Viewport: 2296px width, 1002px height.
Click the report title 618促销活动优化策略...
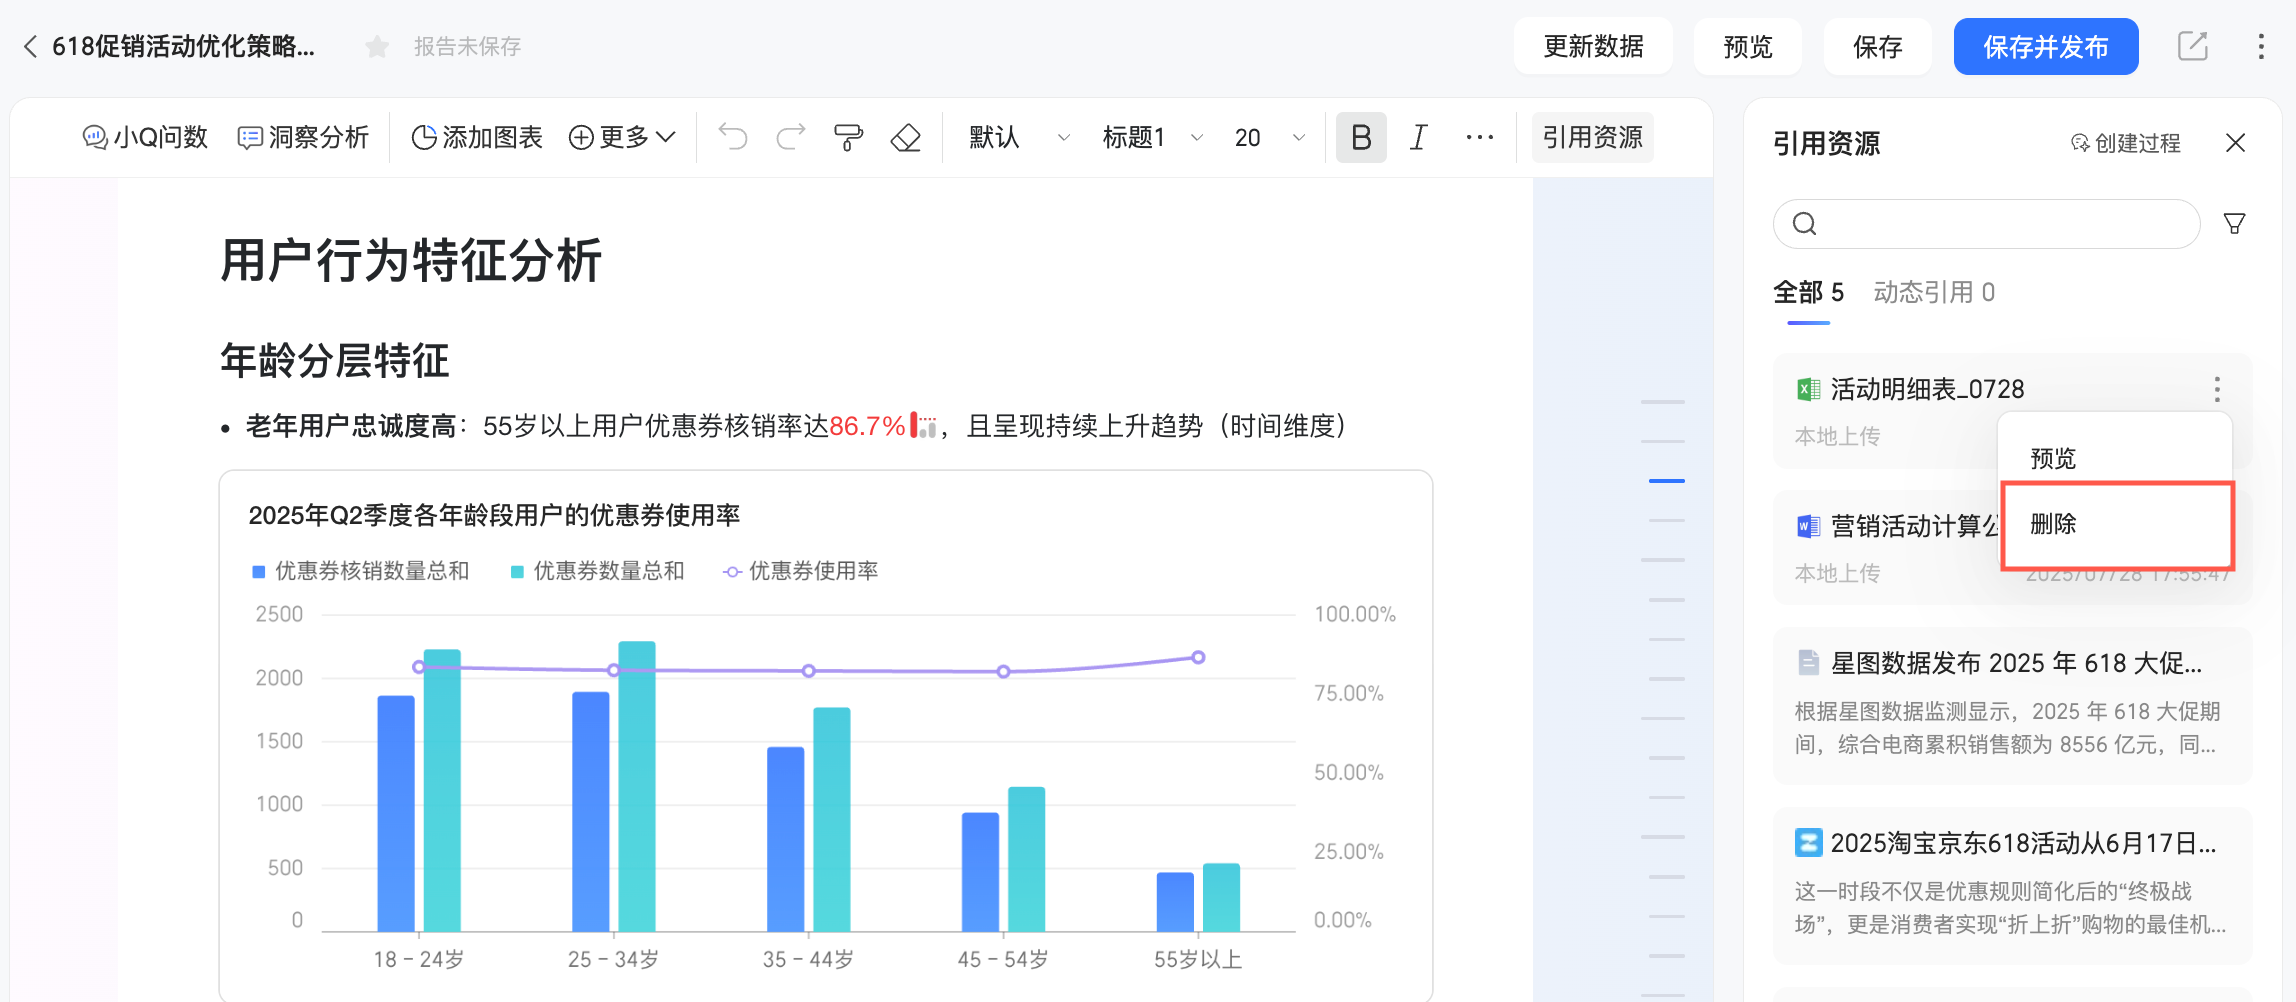pos(183,47)
